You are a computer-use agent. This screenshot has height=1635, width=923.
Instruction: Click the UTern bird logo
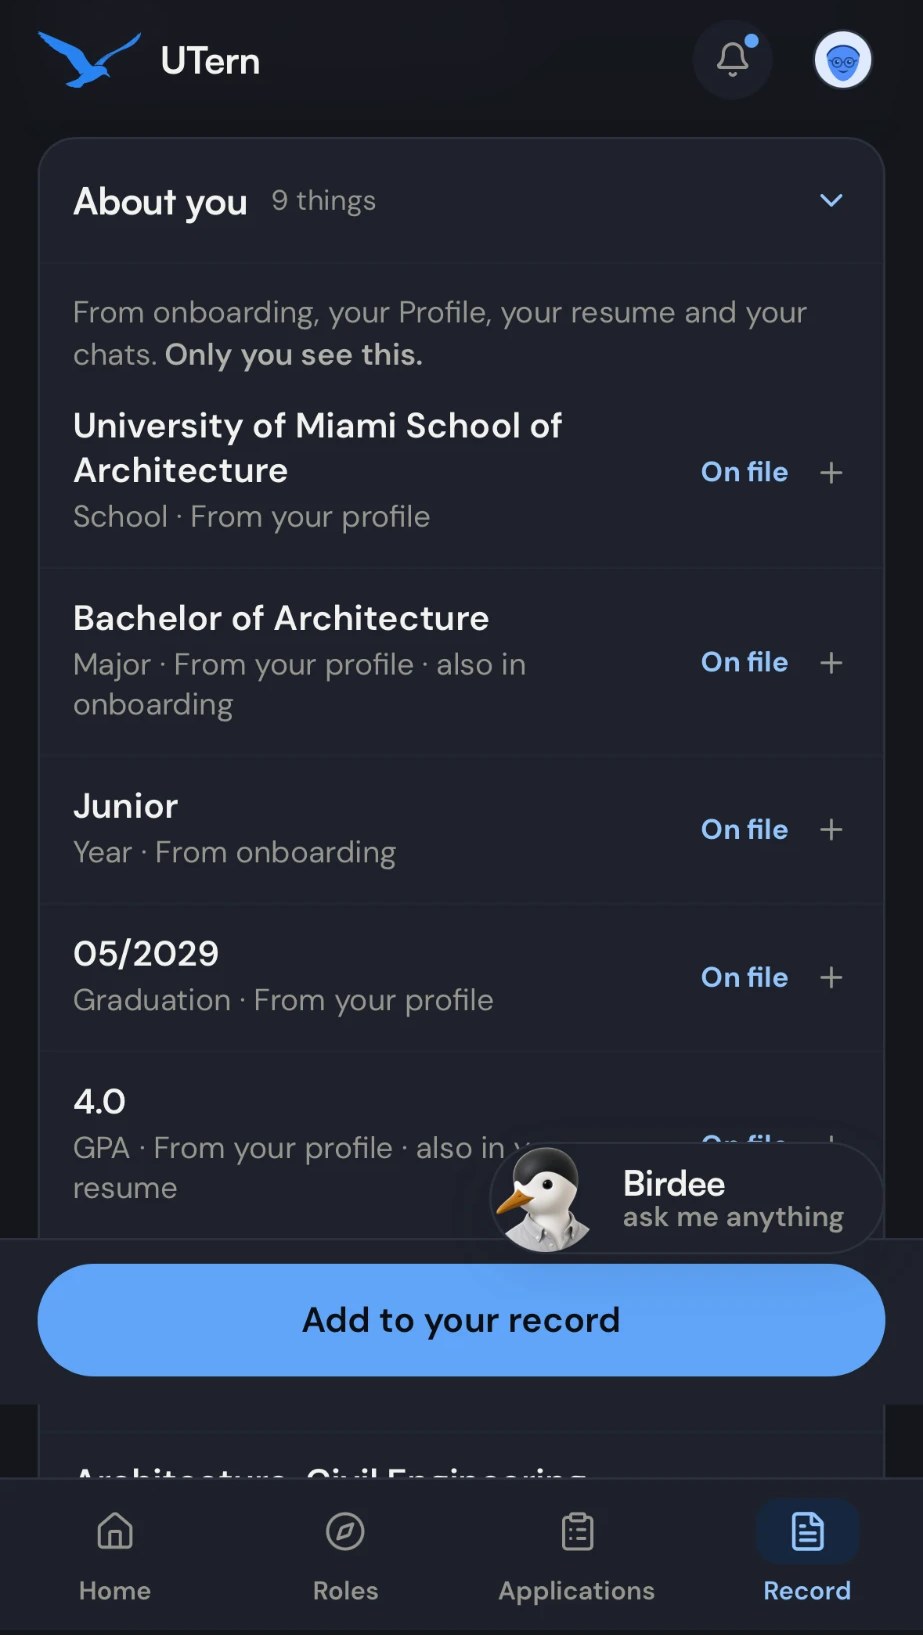click(89, 60)
